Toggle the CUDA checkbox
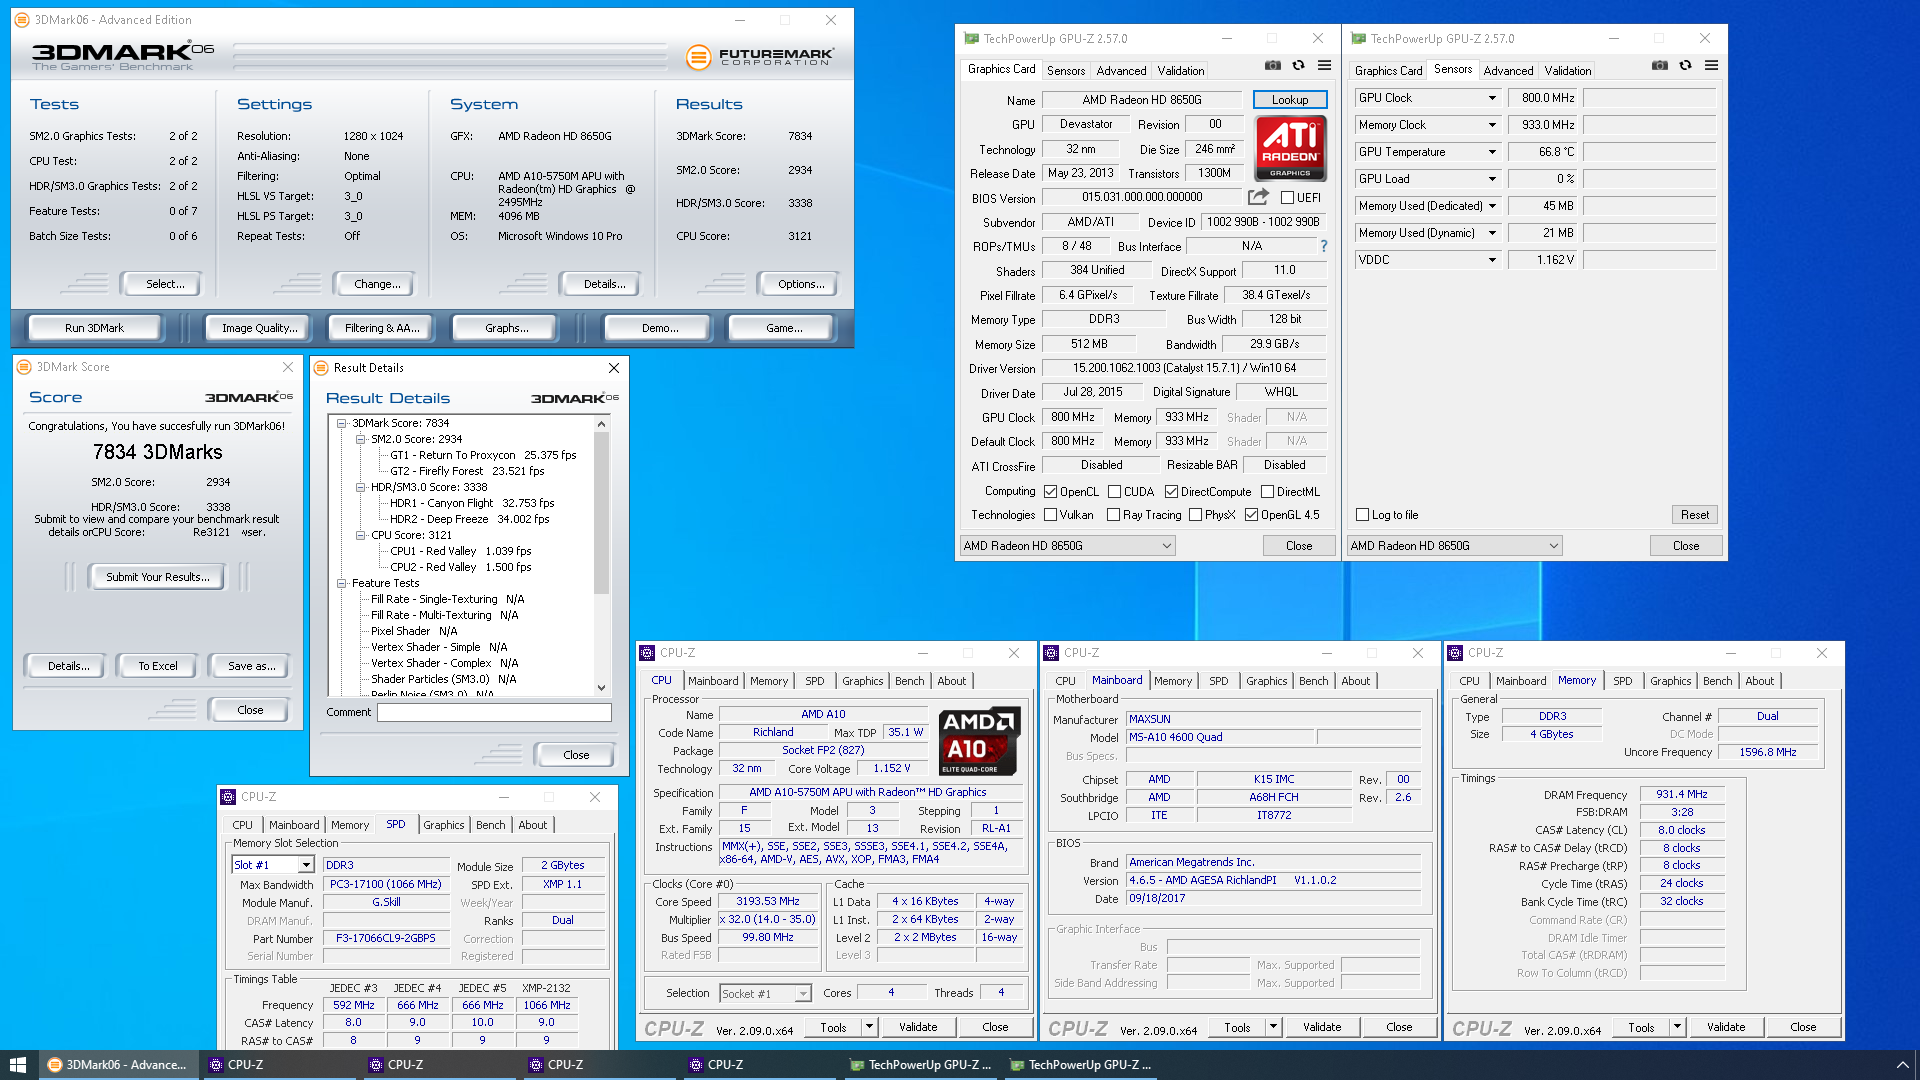Image resolution: width=1920 pixels, height=1080 pixels. 1114,492
